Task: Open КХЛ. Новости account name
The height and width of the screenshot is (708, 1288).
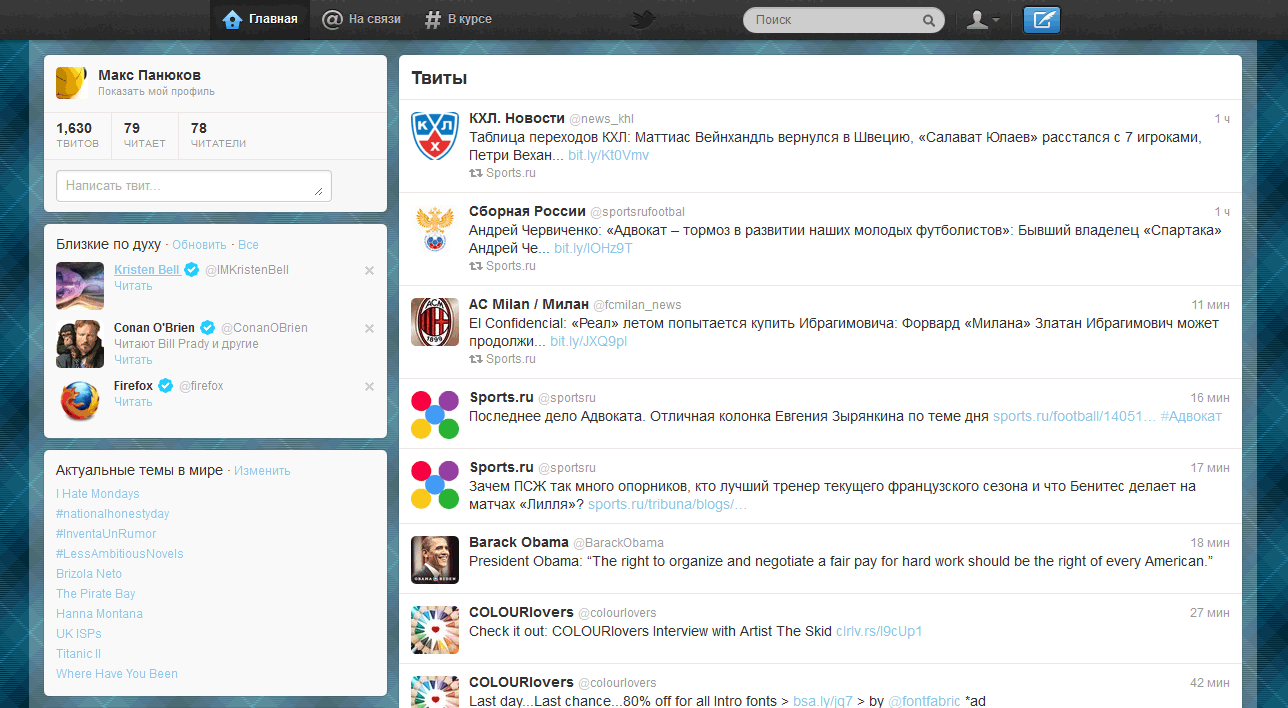Action: point(517,118)
